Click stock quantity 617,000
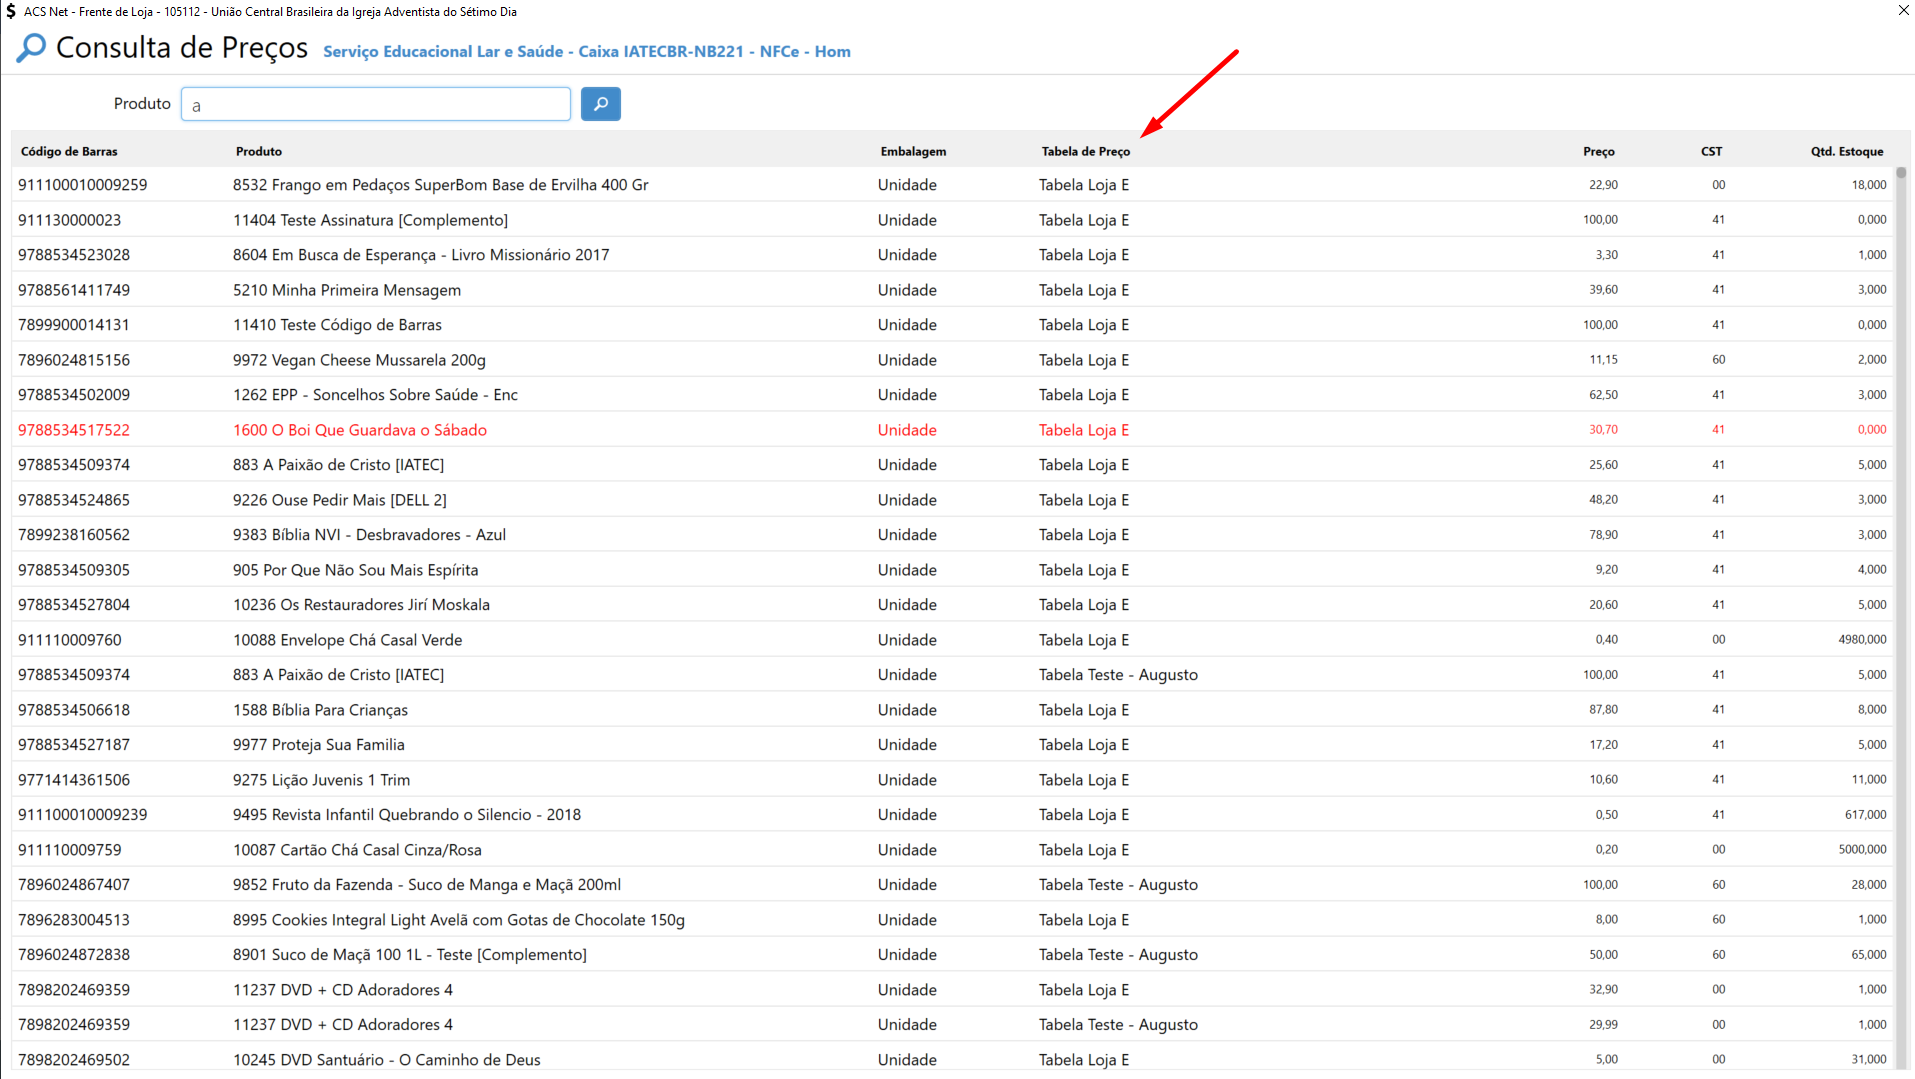Screen dimensions: 1915x1079 [x=1865, y=815]
